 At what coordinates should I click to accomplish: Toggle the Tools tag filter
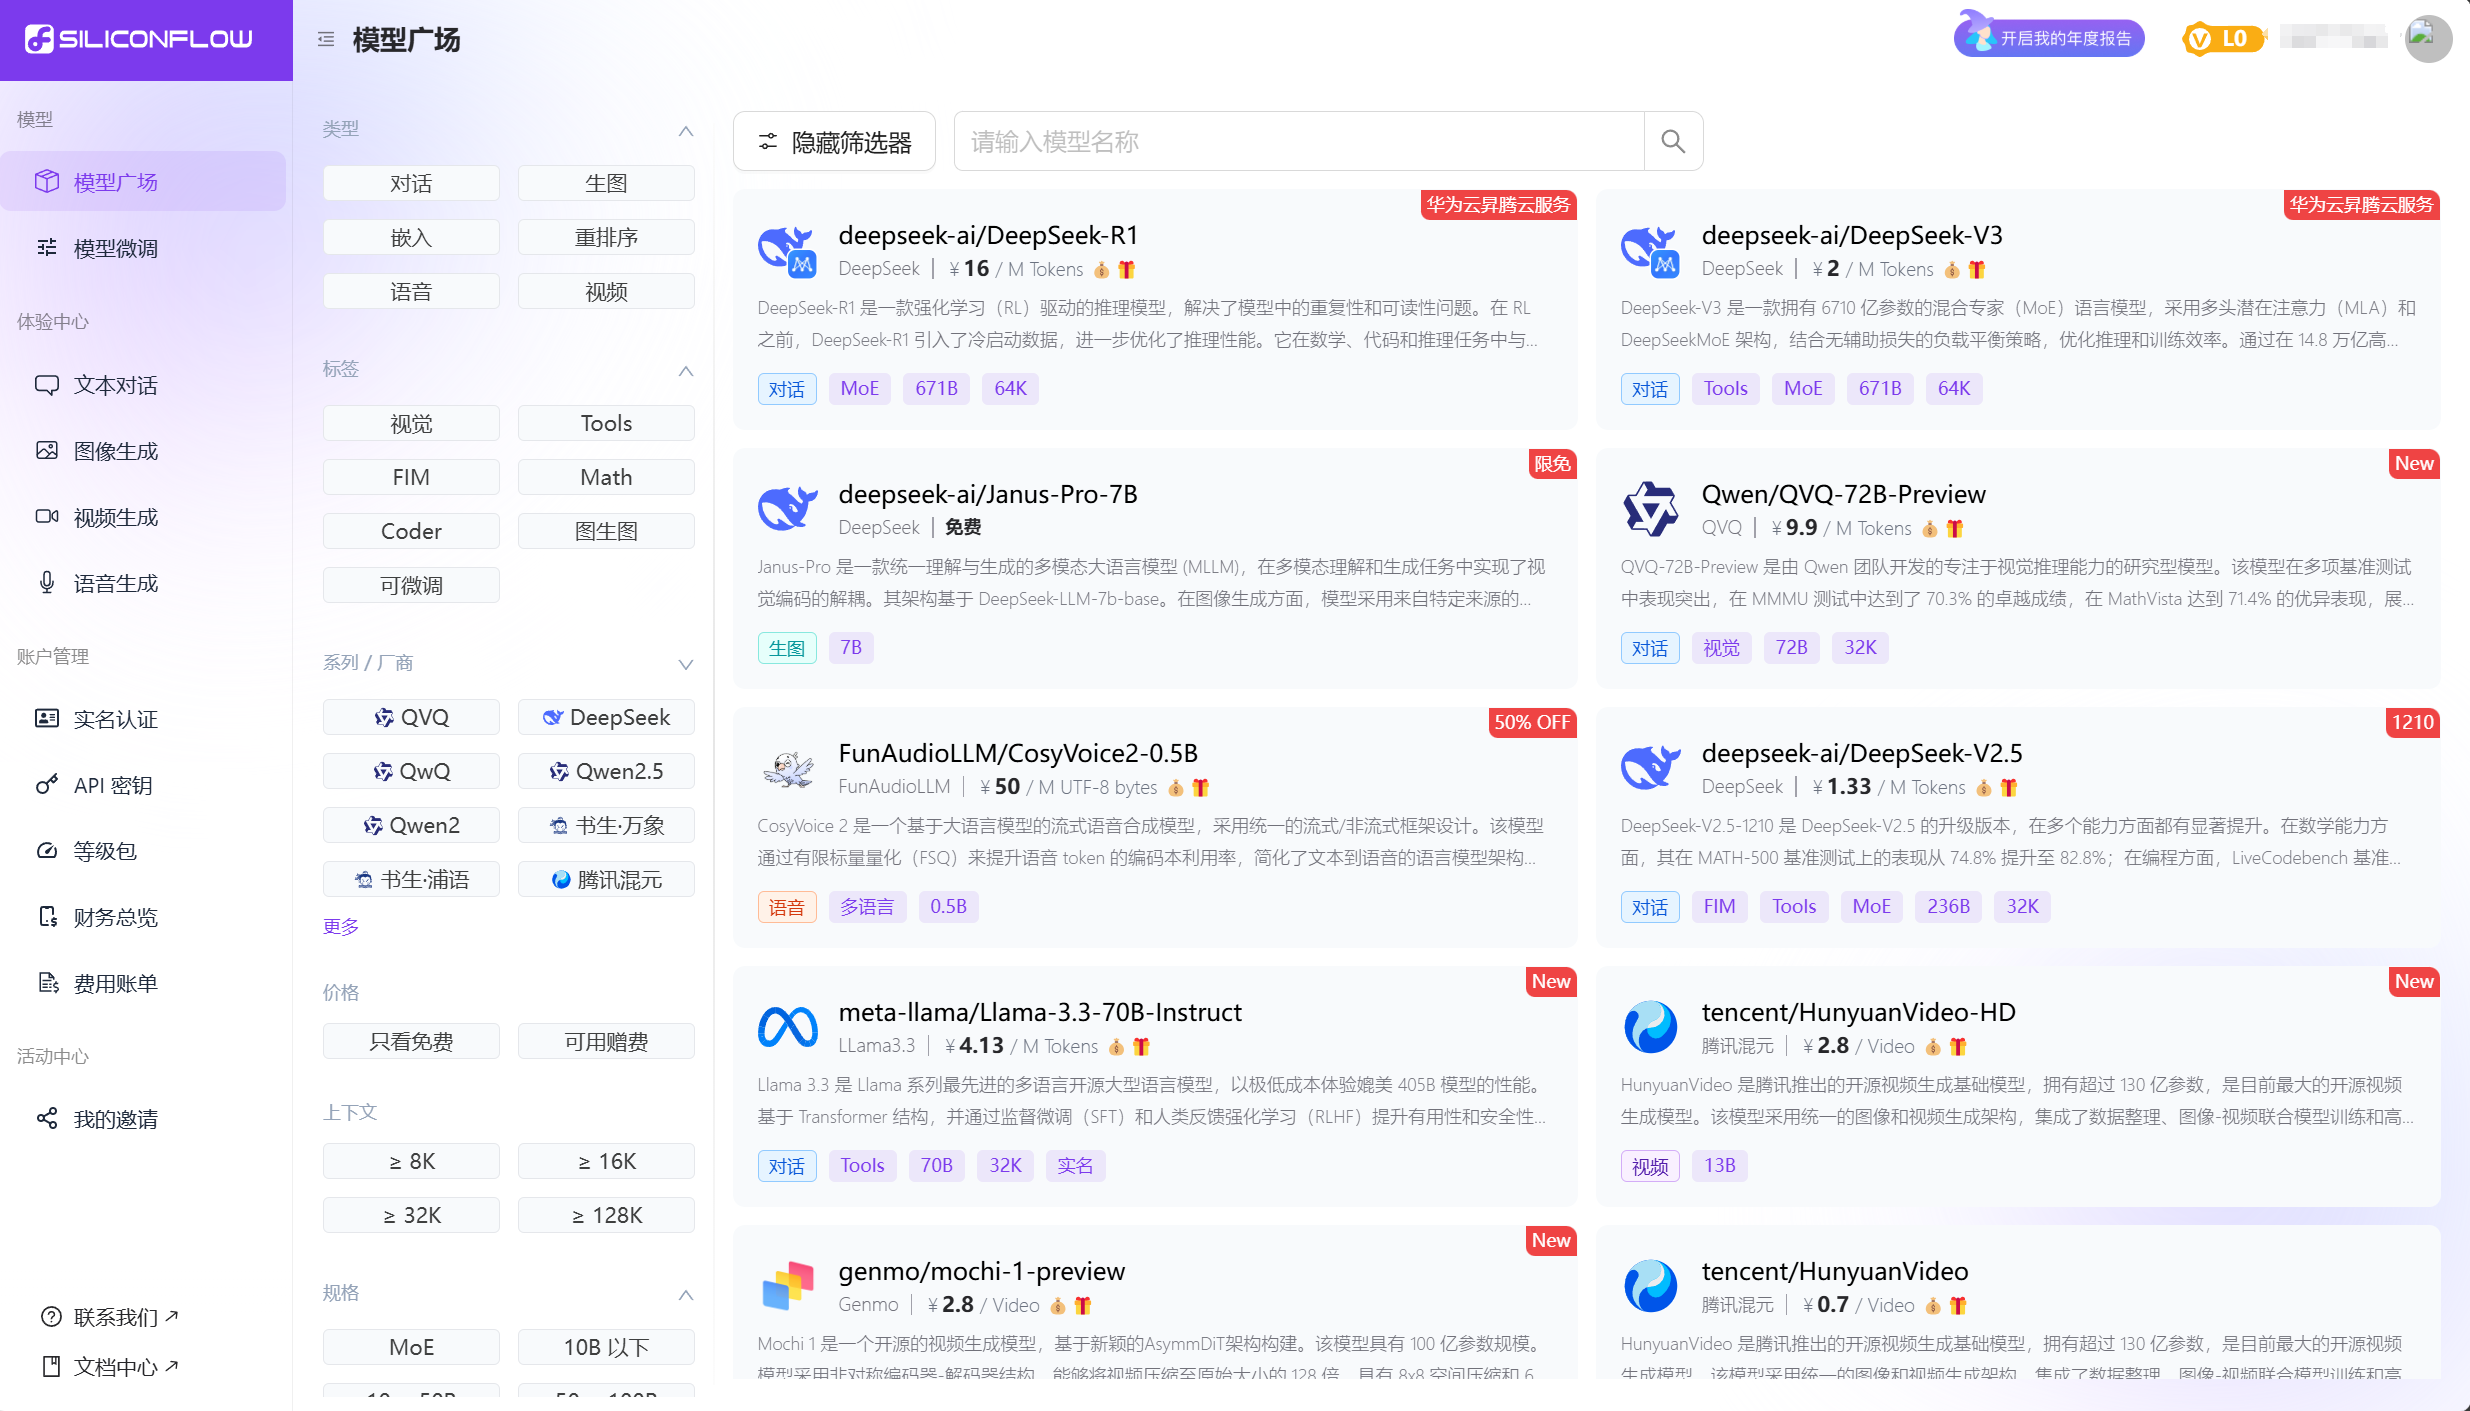[x=606, y=423]
